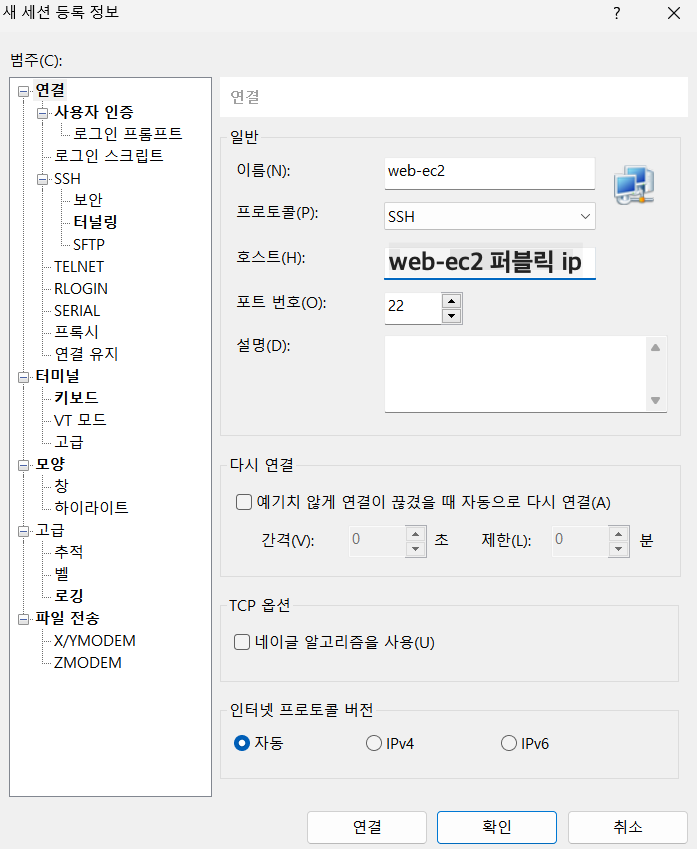This screenshot has height=849, width=697.
Task: Select 연결 유지 tree item
Action: click(x=86, y=354)
